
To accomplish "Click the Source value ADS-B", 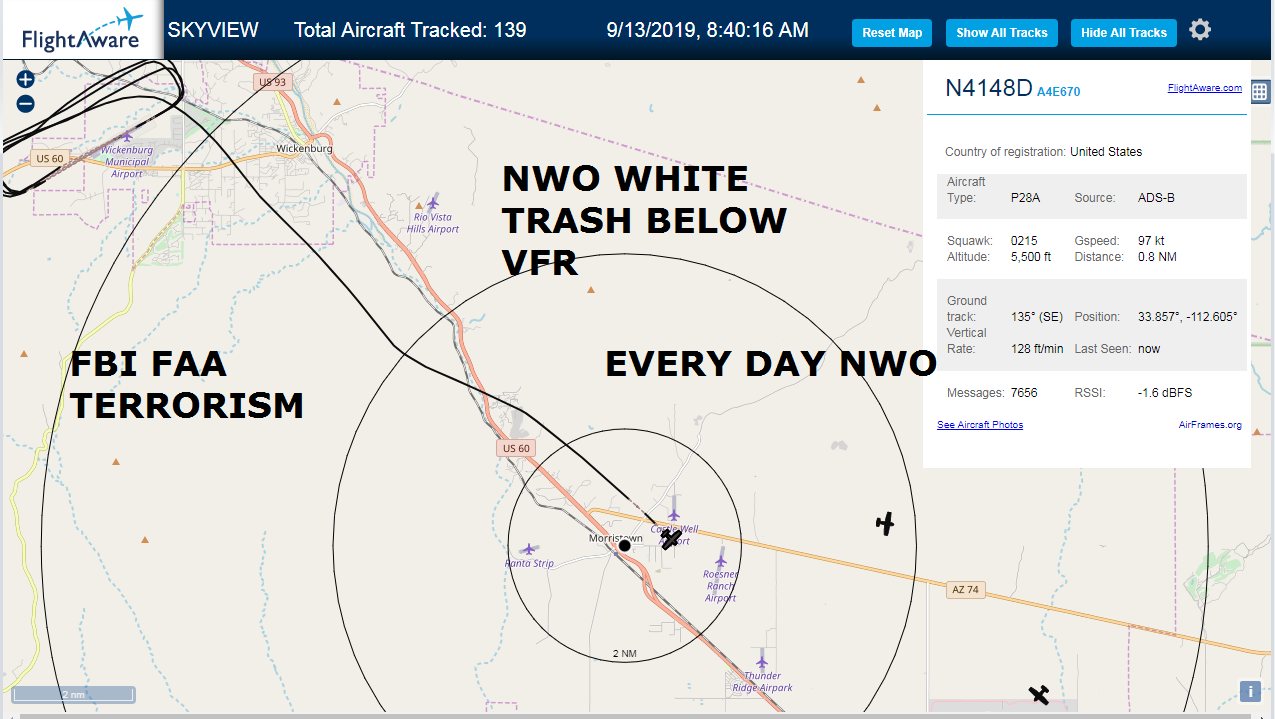I will click(x=1156, y=198).
